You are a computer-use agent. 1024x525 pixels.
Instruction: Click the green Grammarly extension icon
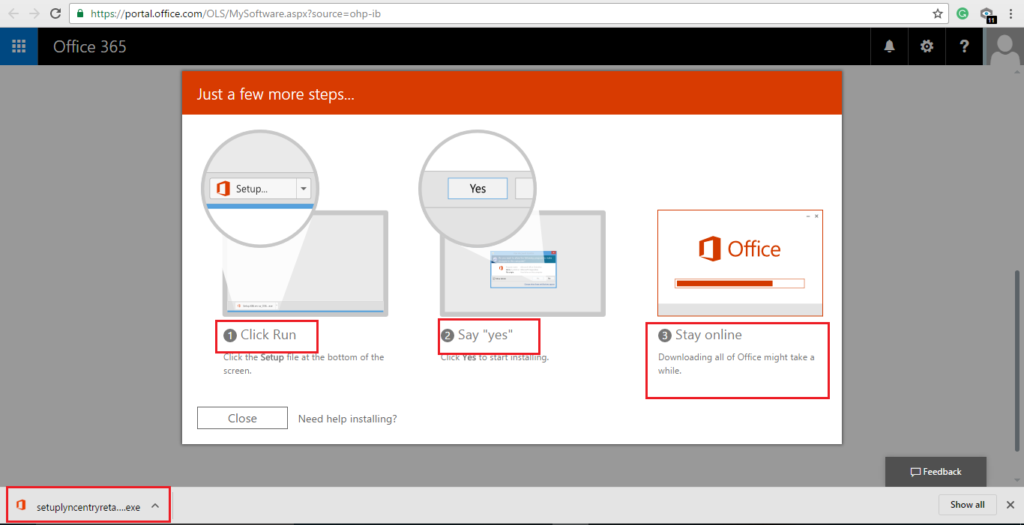(x=962, y=13)
